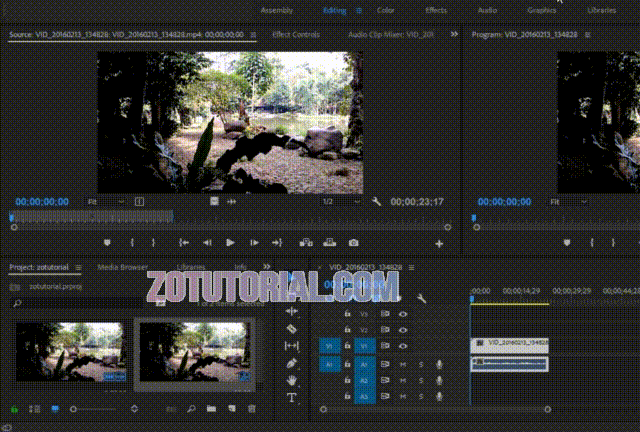The image size is (640, 432).
Task: Switch to Graphics workspace
Action: pos(542,10)
